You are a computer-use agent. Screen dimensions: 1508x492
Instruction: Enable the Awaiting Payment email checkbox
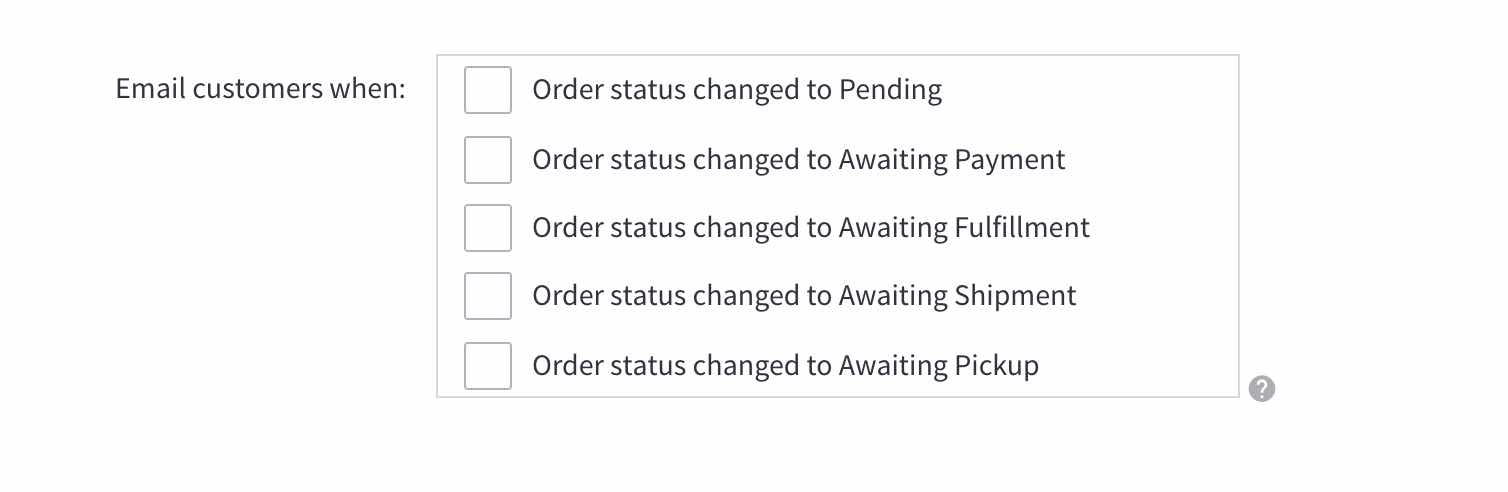[488, 160]
